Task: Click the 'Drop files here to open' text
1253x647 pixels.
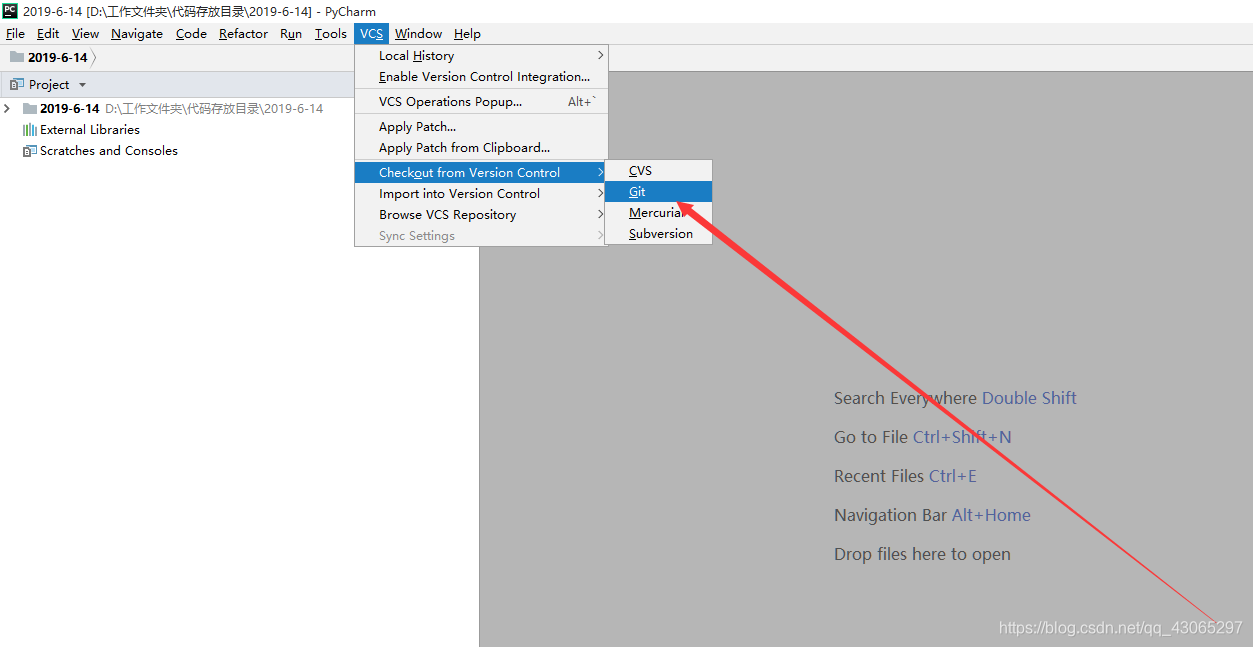Action: point(922,554)
